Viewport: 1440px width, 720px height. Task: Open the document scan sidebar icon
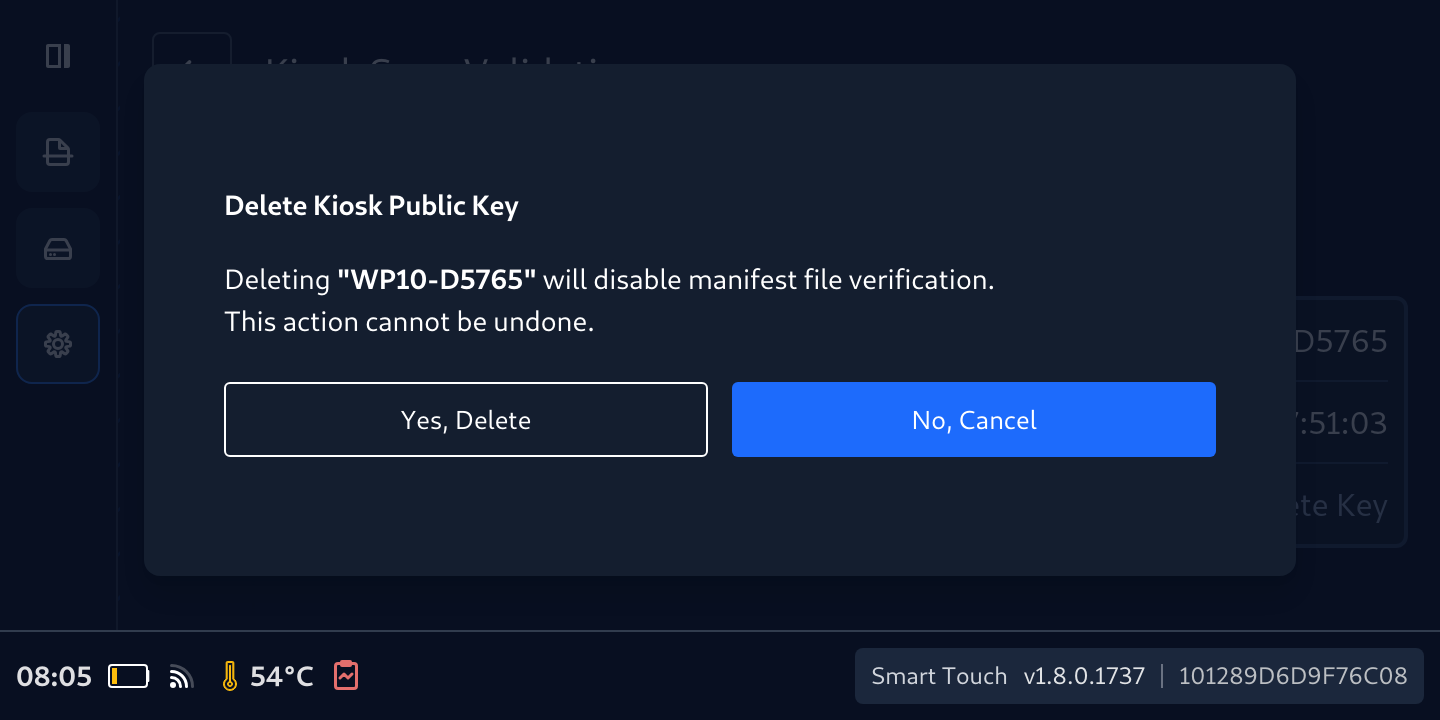pyautogui.click(x=58, y=152)
